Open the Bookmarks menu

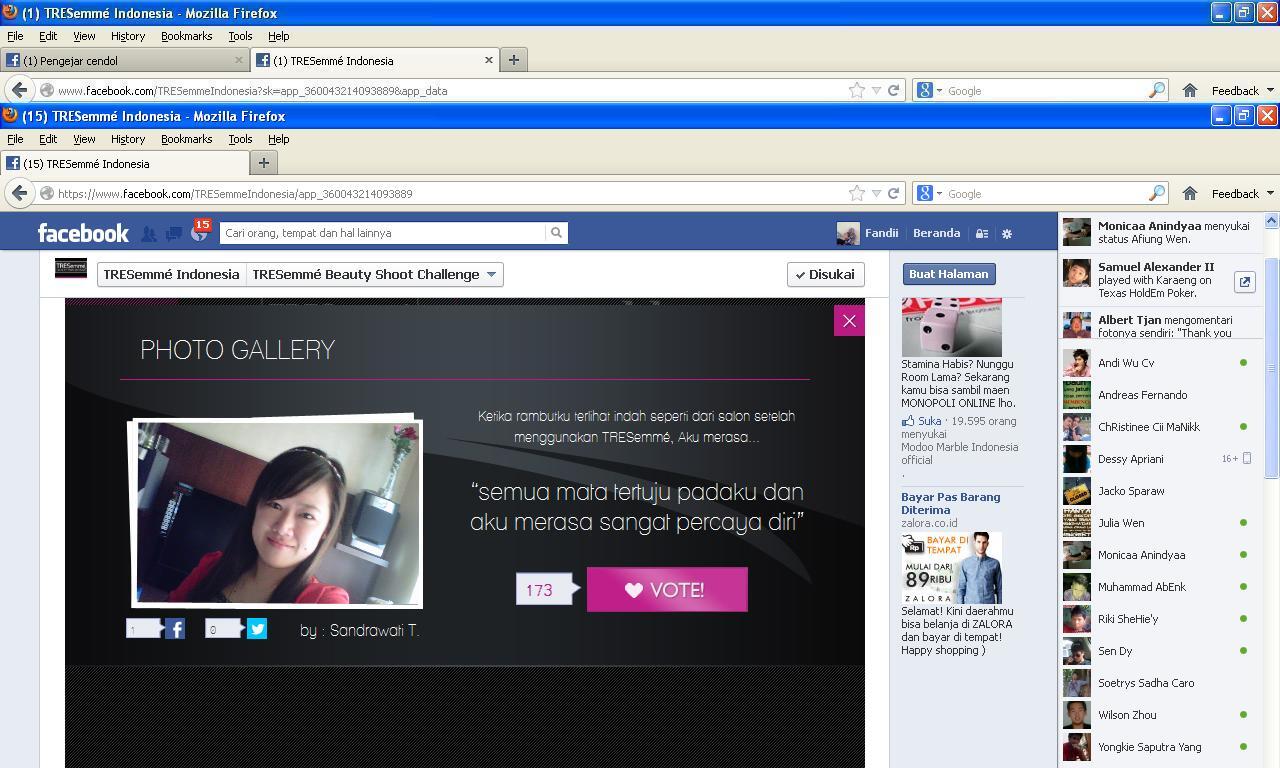(186, 139)
